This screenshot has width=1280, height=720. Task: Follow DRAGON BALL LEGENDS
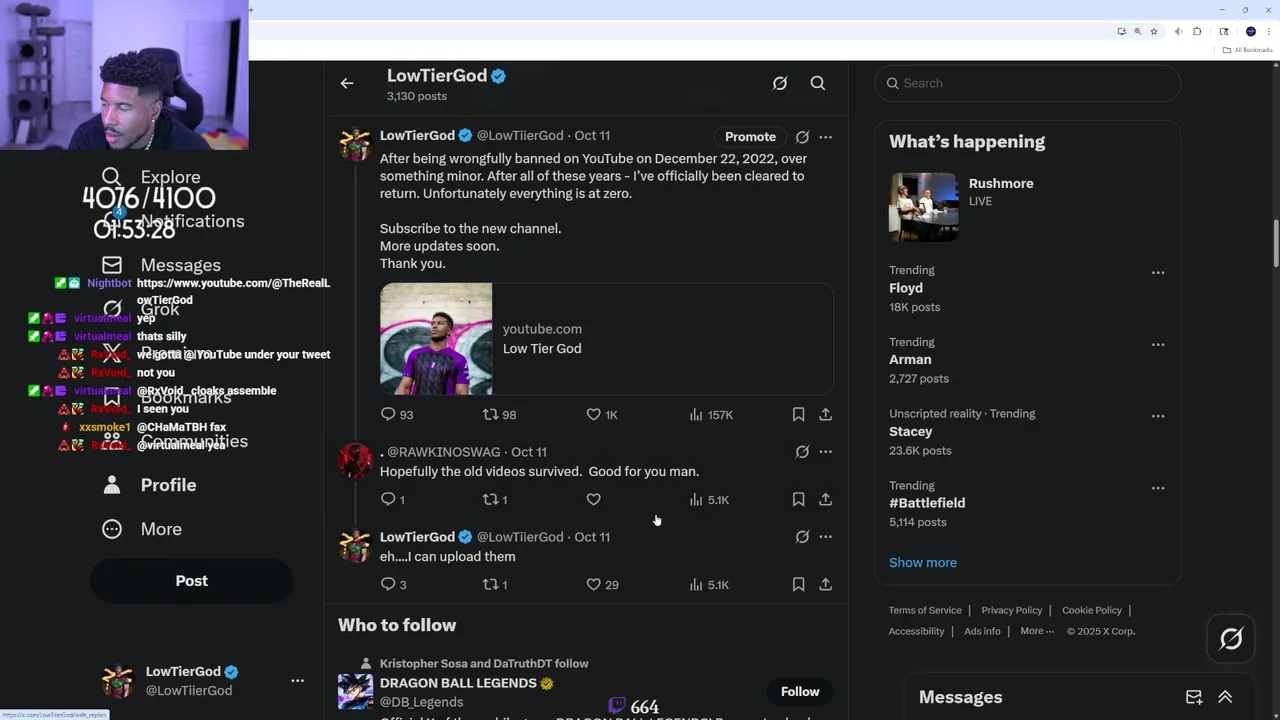pyautogui.click(x=800, y=692)
